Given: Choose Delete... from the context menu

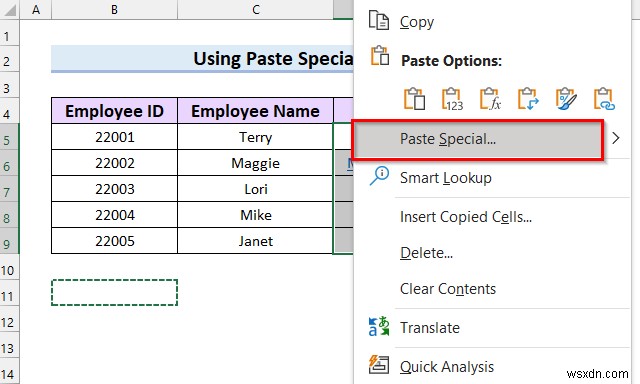Looking at the screenshot, I should (426, 253).
